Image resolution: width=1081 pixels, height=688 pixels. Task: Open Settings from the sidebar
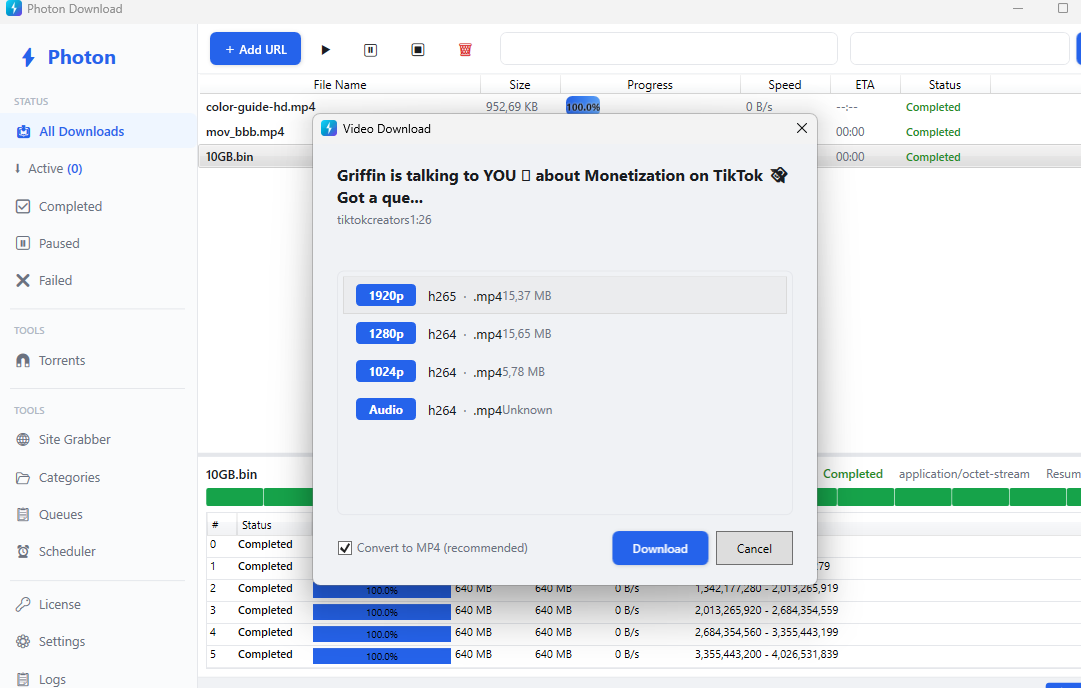(98, 642)
